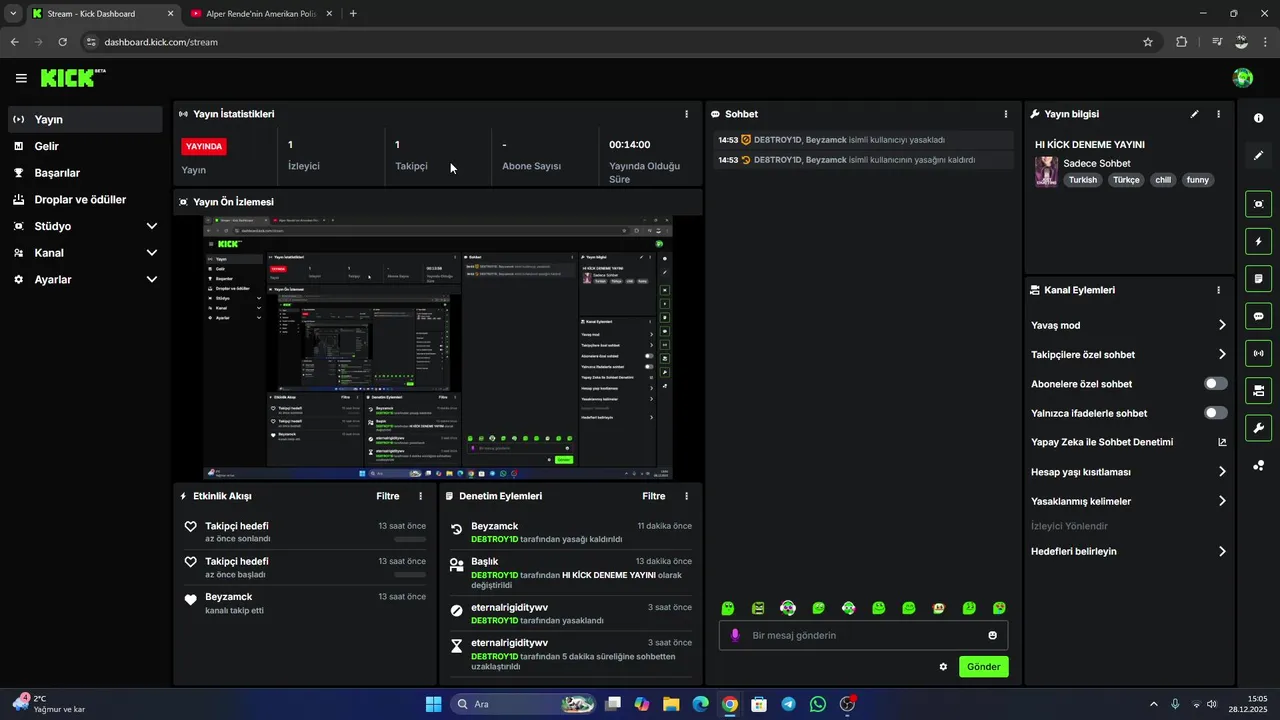Open Takipçilere özel sohbet chevron
The height and width of the screenshot is (720, 1280).
(1222, 354)
